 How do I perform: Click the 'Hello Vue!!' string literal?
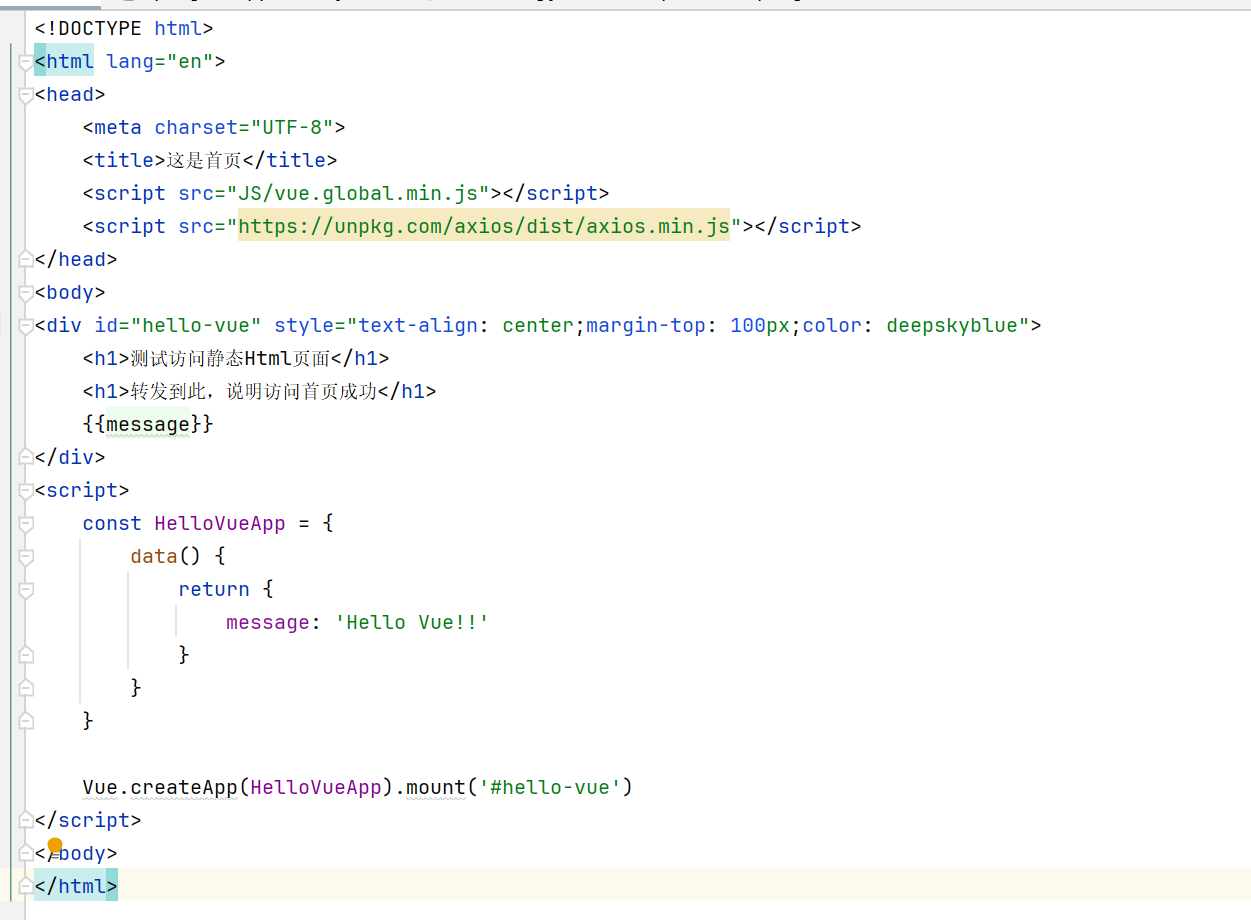click(x=412, y=622)
